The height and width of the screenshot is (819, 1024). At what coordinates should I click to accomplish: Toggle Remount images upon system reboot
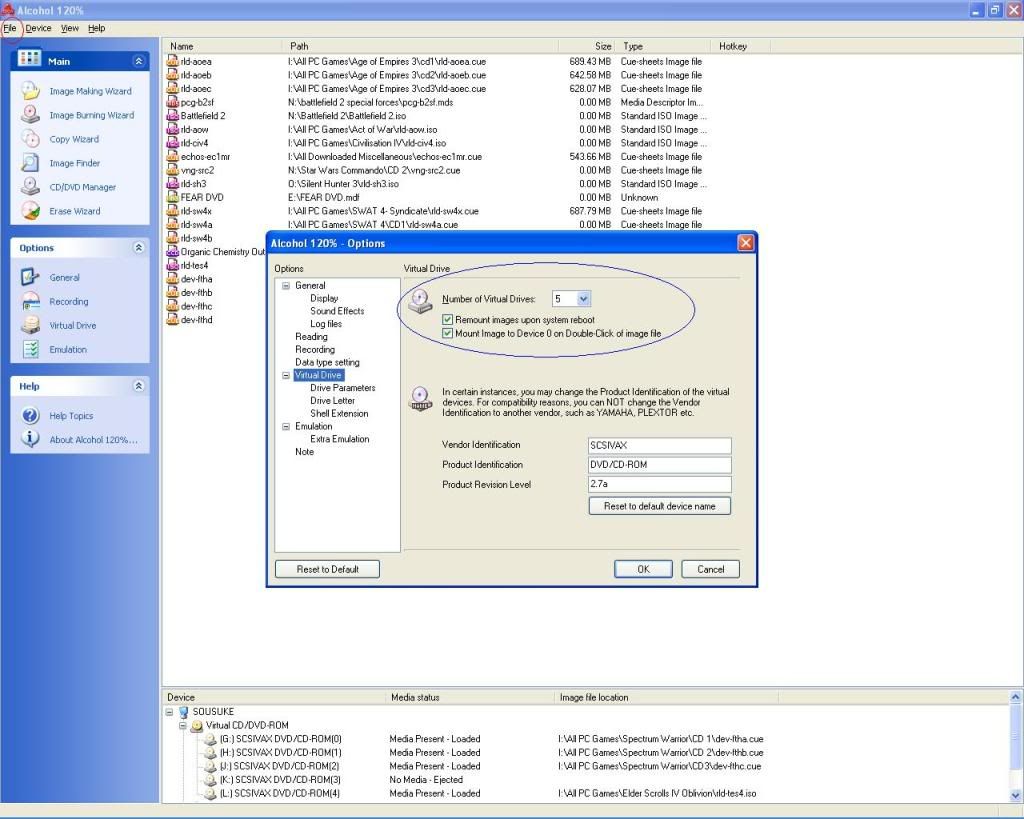[x=448, y=320]
